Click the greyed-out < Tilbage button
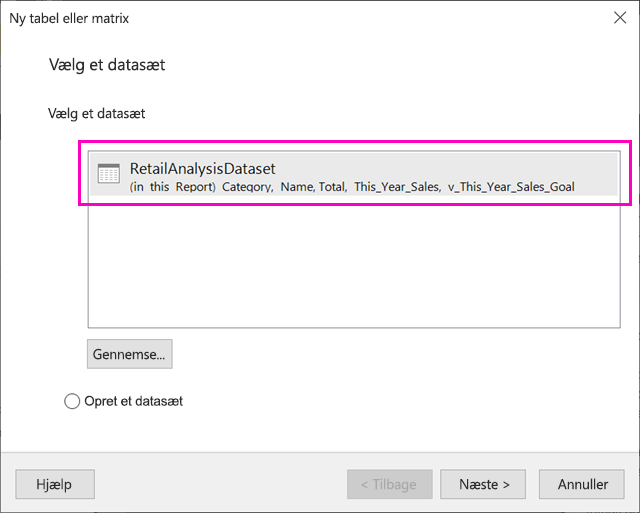Screen dimensions: 640x513 point(390,484)
